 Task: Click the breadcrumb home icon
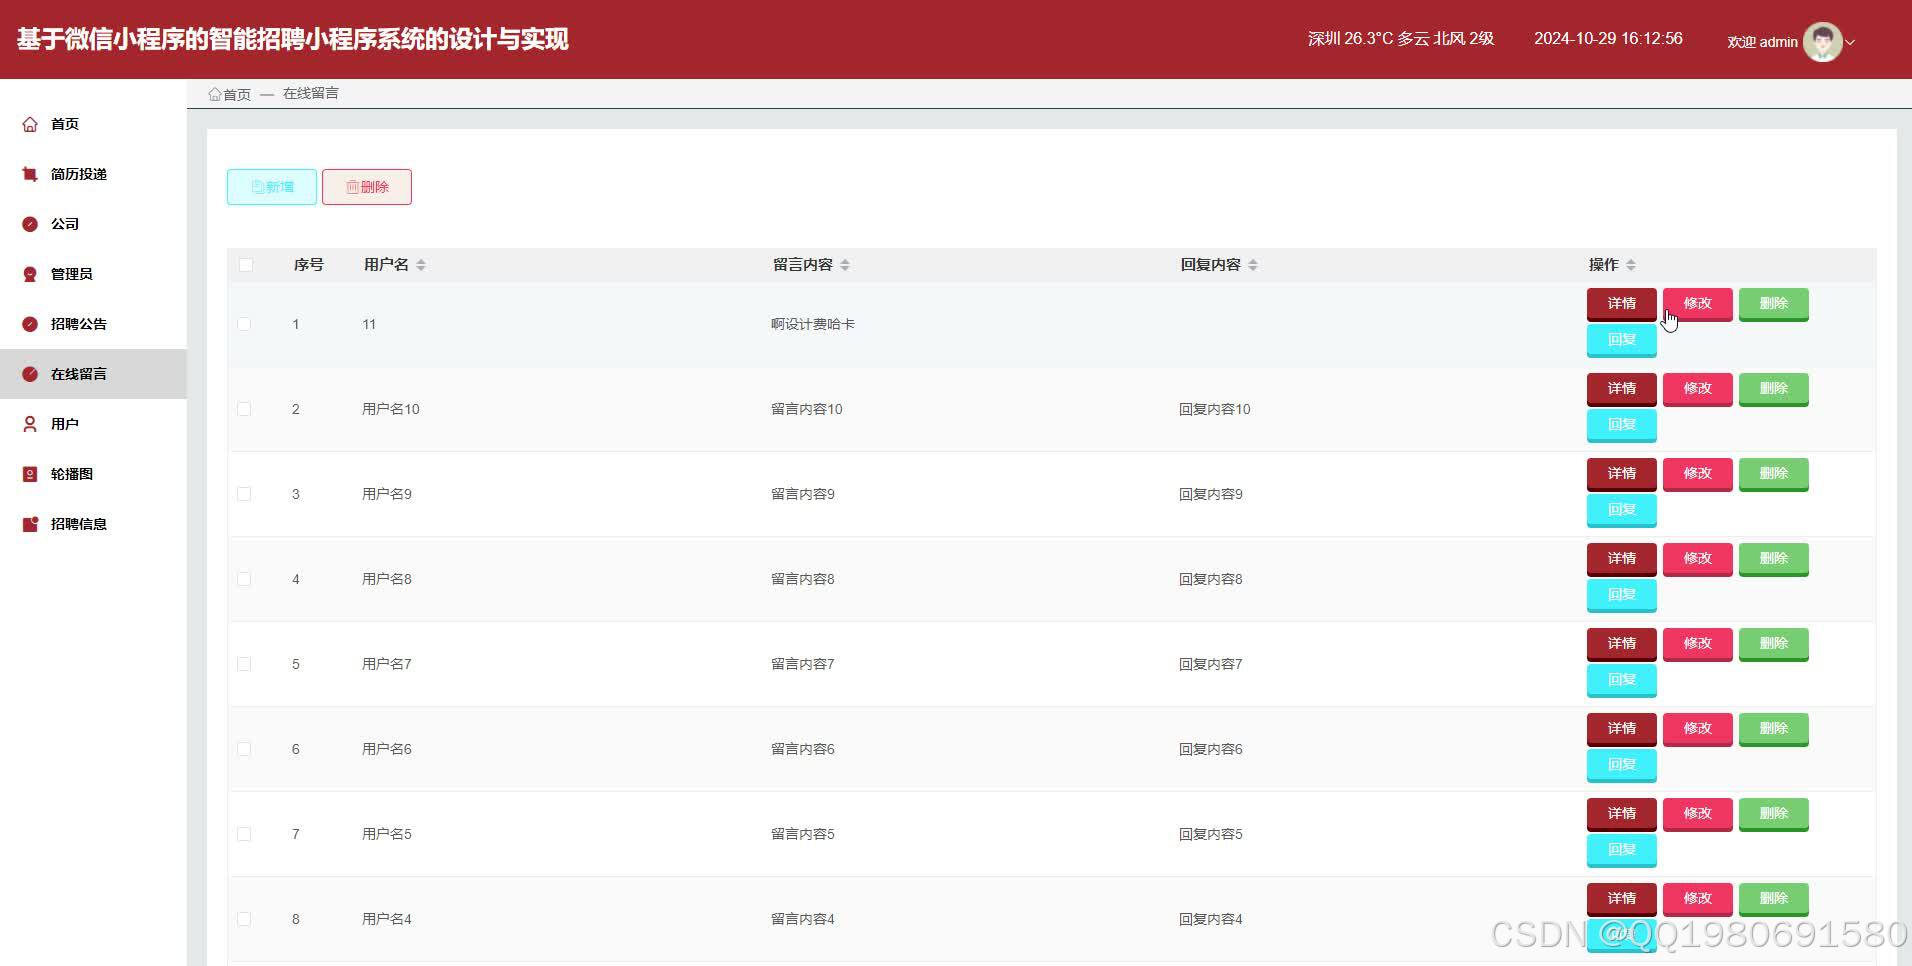click(x=214, y=94)
